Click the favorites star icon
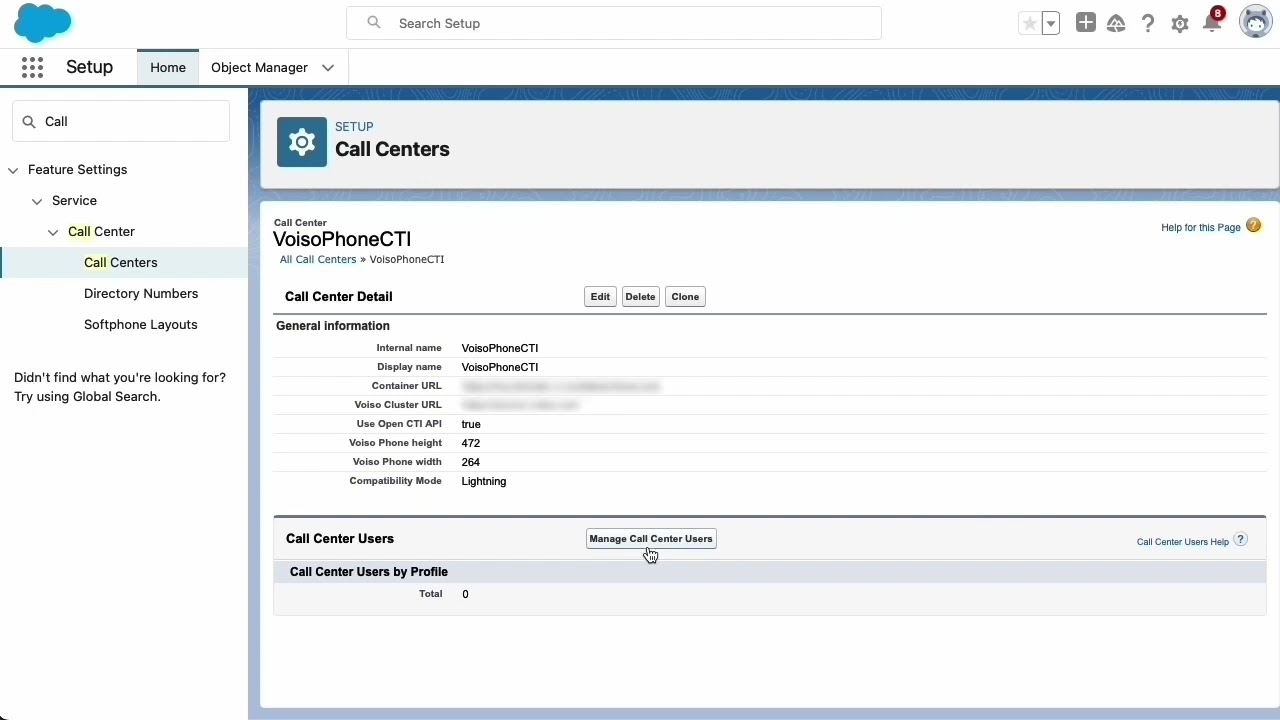Screen dimensions: 1280x720 [x=1029, y=23]
